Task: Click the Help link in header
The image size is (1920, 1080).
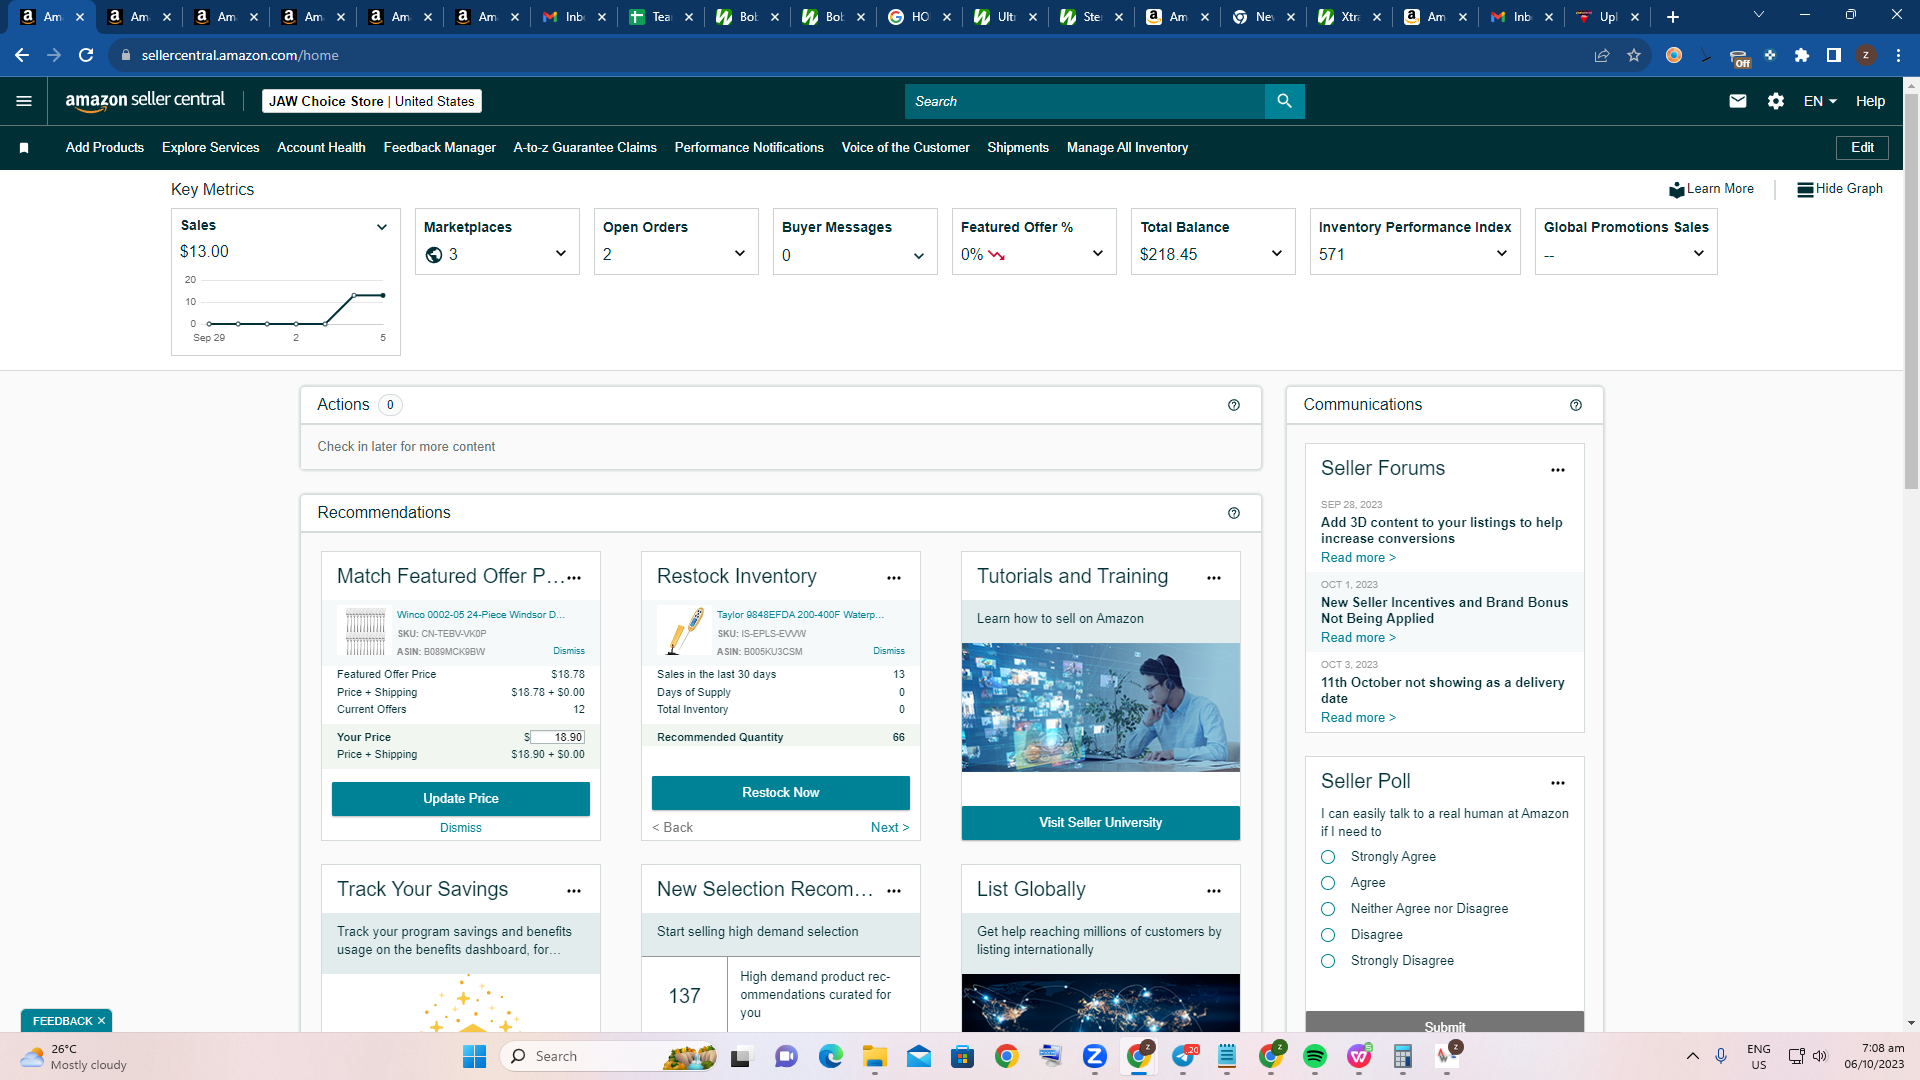Action: tap(1870, 101)
